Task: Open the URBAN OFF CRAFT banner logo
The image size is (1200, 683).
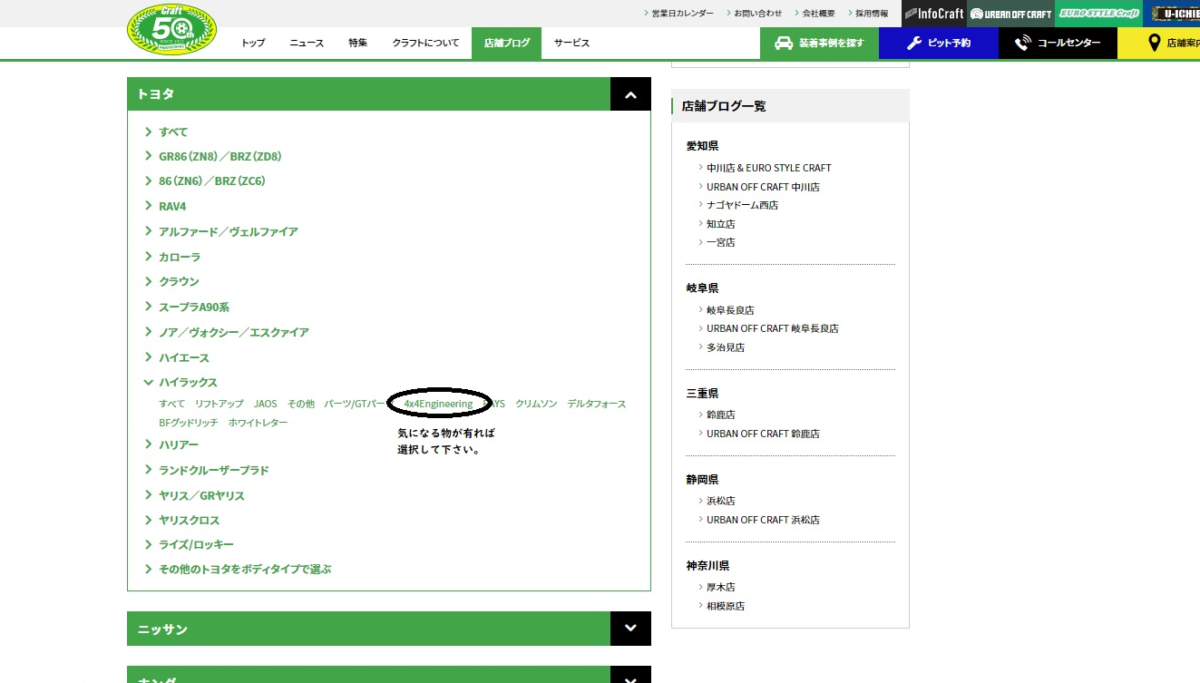Action: pyautogui.click(x=1010, y=13)
